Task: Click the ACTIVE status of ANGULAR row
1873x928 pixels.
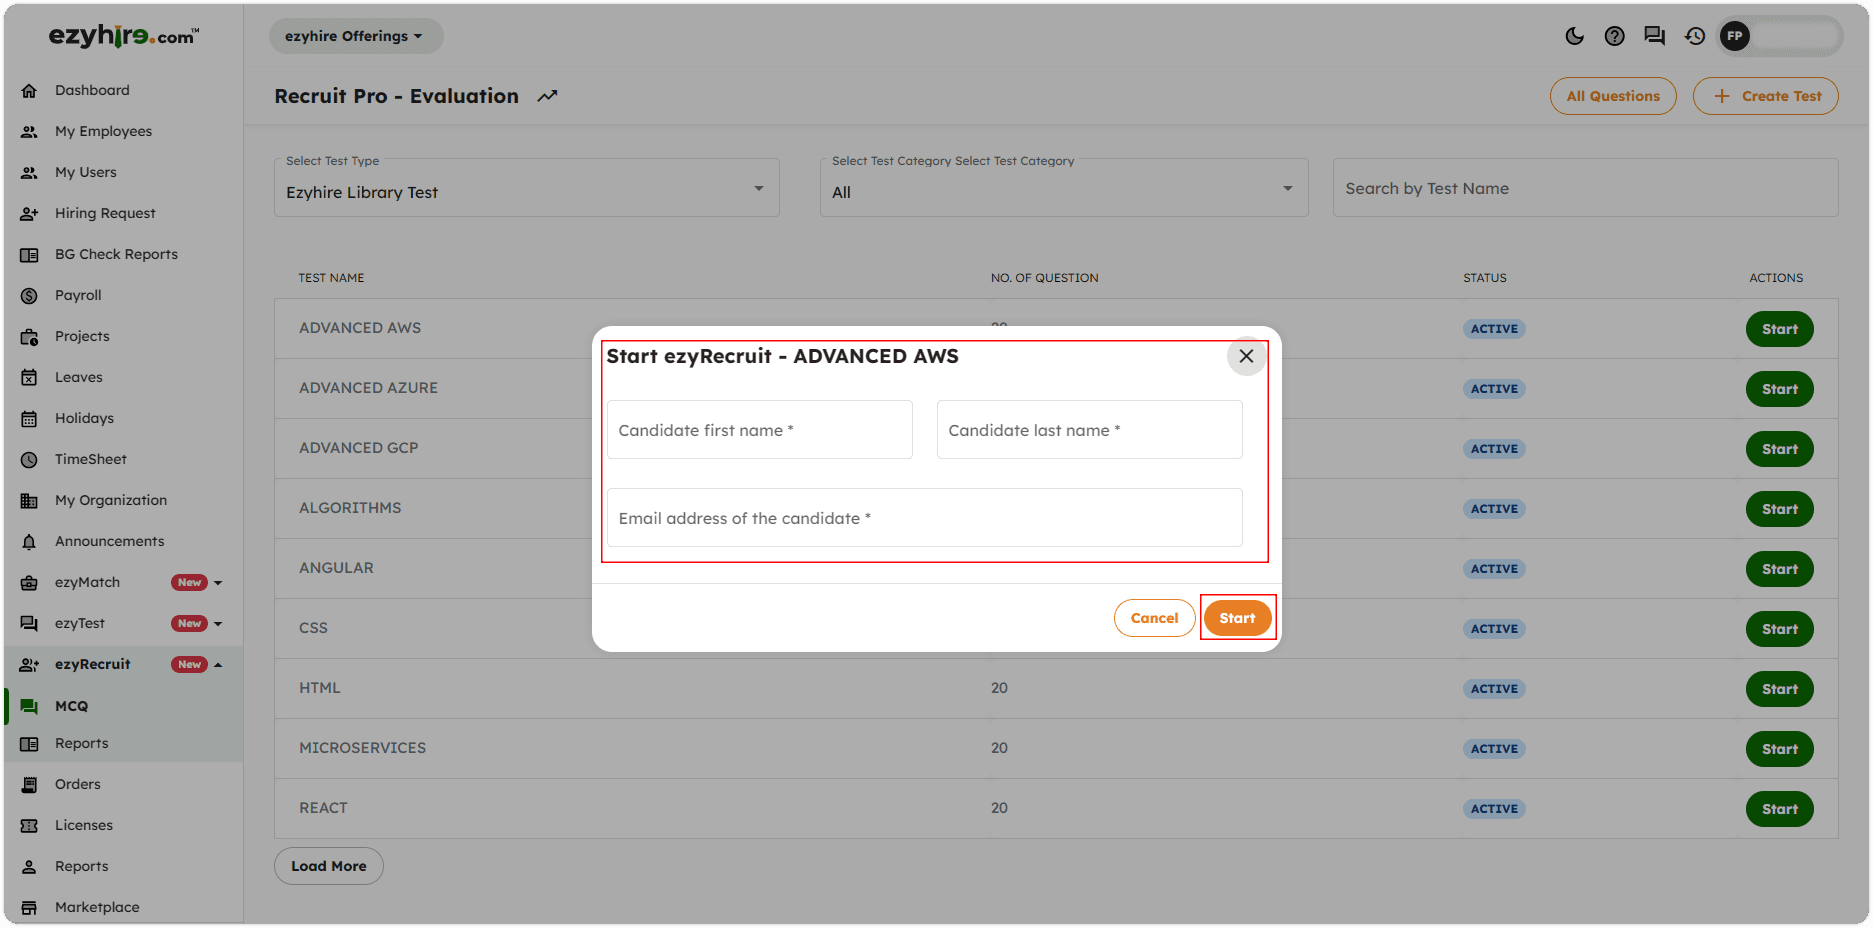Action: coord(1494,569)
